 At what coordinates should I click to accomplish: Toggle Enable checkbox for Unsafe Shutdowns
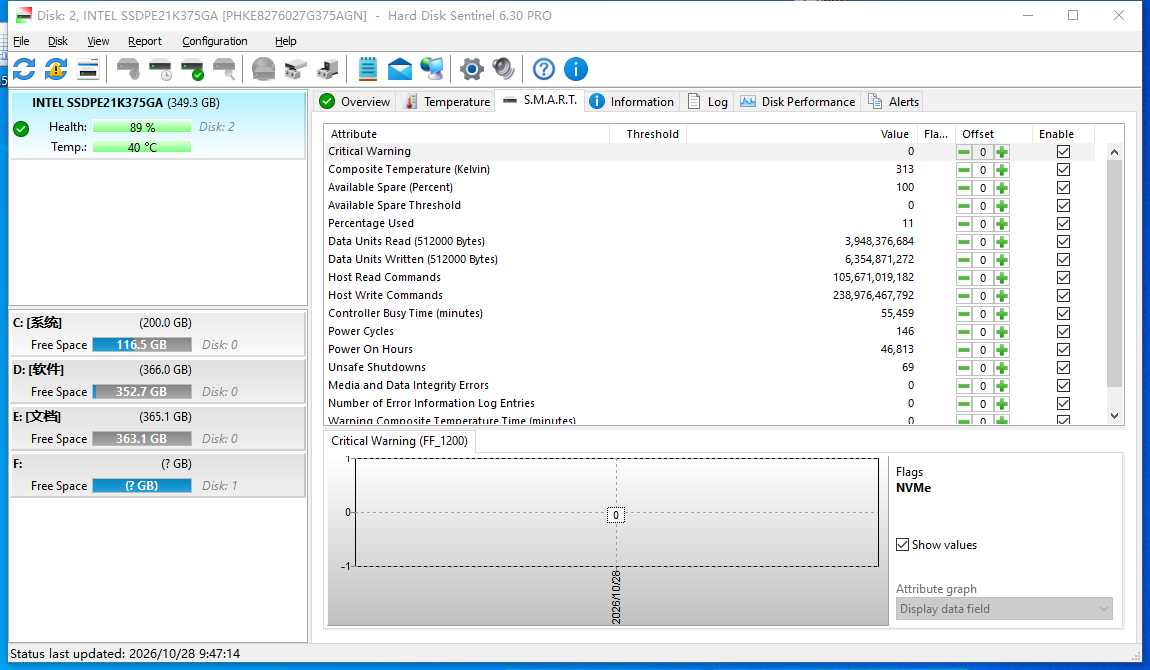pos(1063,367)
